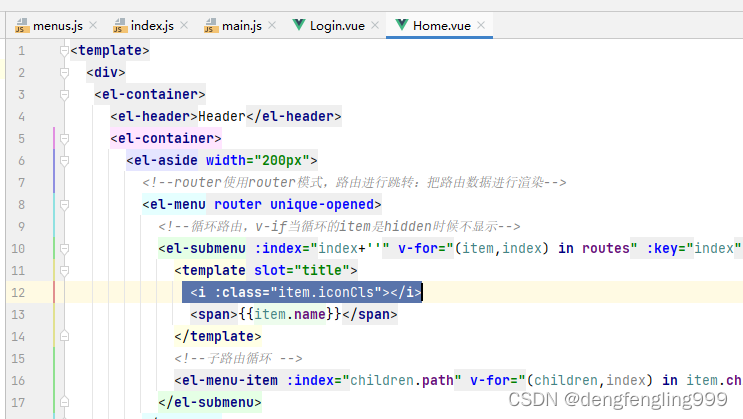Switch to the Login.vue tab
The height and width of the screenshot is (419, 743).
[x=337, y=26]
